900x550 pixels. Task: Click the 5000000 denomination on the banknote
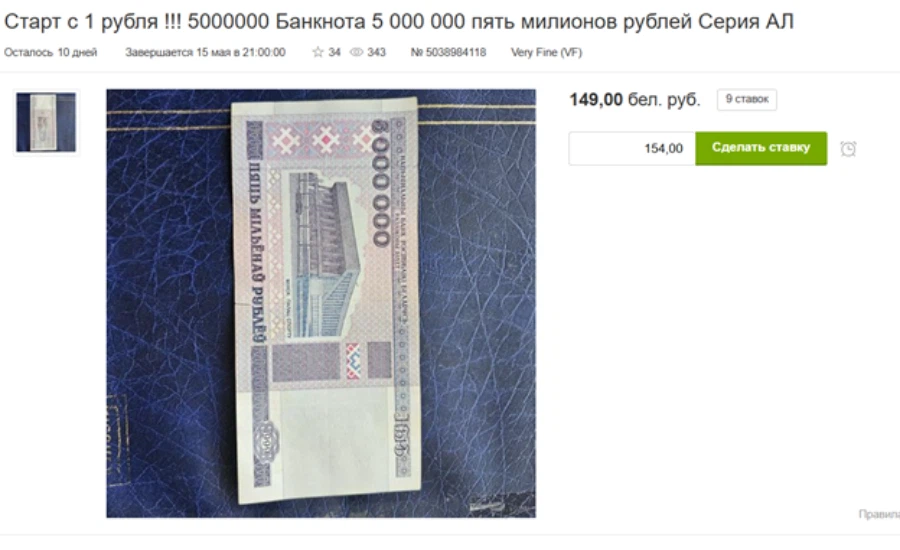pyautogui.click(x=382, y=183)
